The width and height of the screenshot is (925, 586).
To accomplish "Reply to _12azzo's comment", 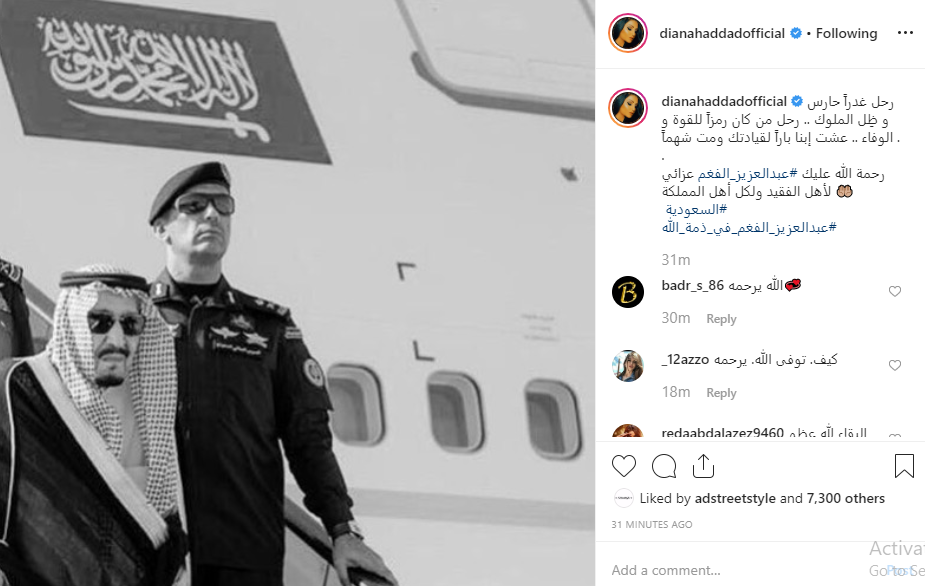I will (x=721, y=393).
